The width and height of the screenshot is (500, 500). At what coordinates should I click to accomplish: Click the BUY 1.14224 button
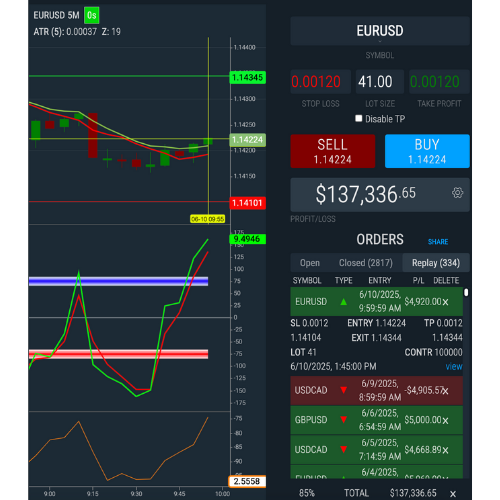coord(427,151)
